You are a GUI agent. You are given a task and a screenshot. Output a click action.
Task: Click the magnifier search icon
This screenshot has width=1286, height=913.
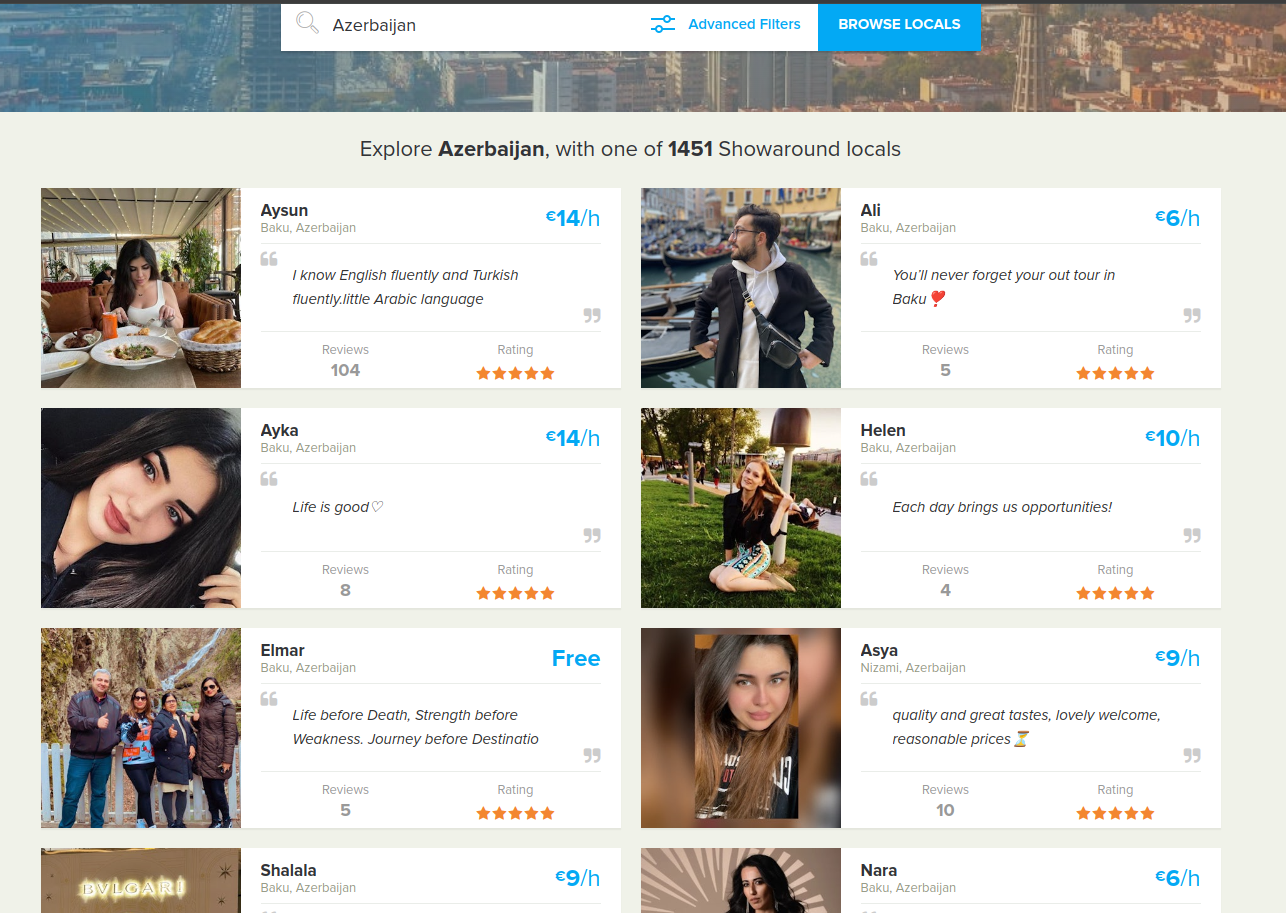(307, 24)
